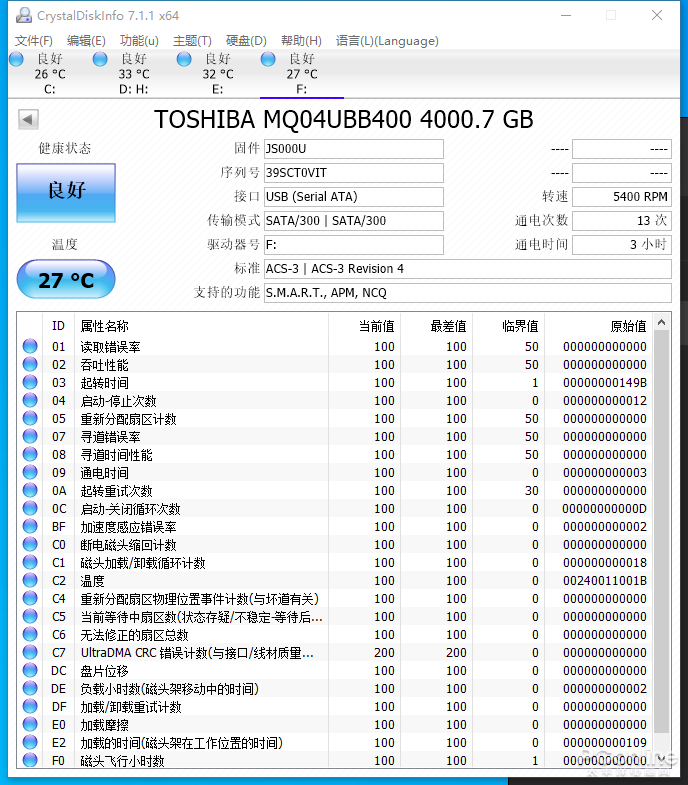Image resolution: width=688 pixels, height=785 pixels.
Task: Click the blue orb of attribute BF
Action: coord(30,526)
